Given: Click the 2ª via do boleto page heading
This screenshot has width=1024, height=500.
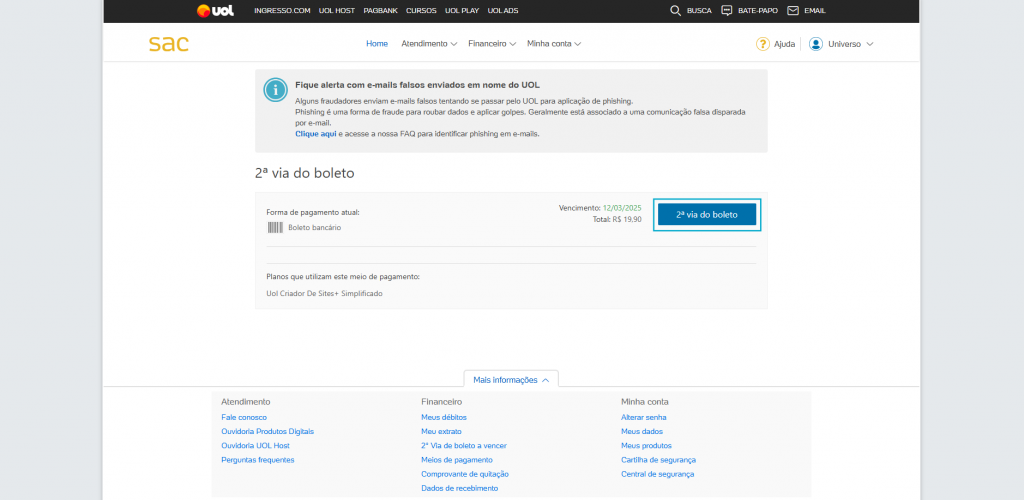Looking at the screenshot, I should [304, 174].
